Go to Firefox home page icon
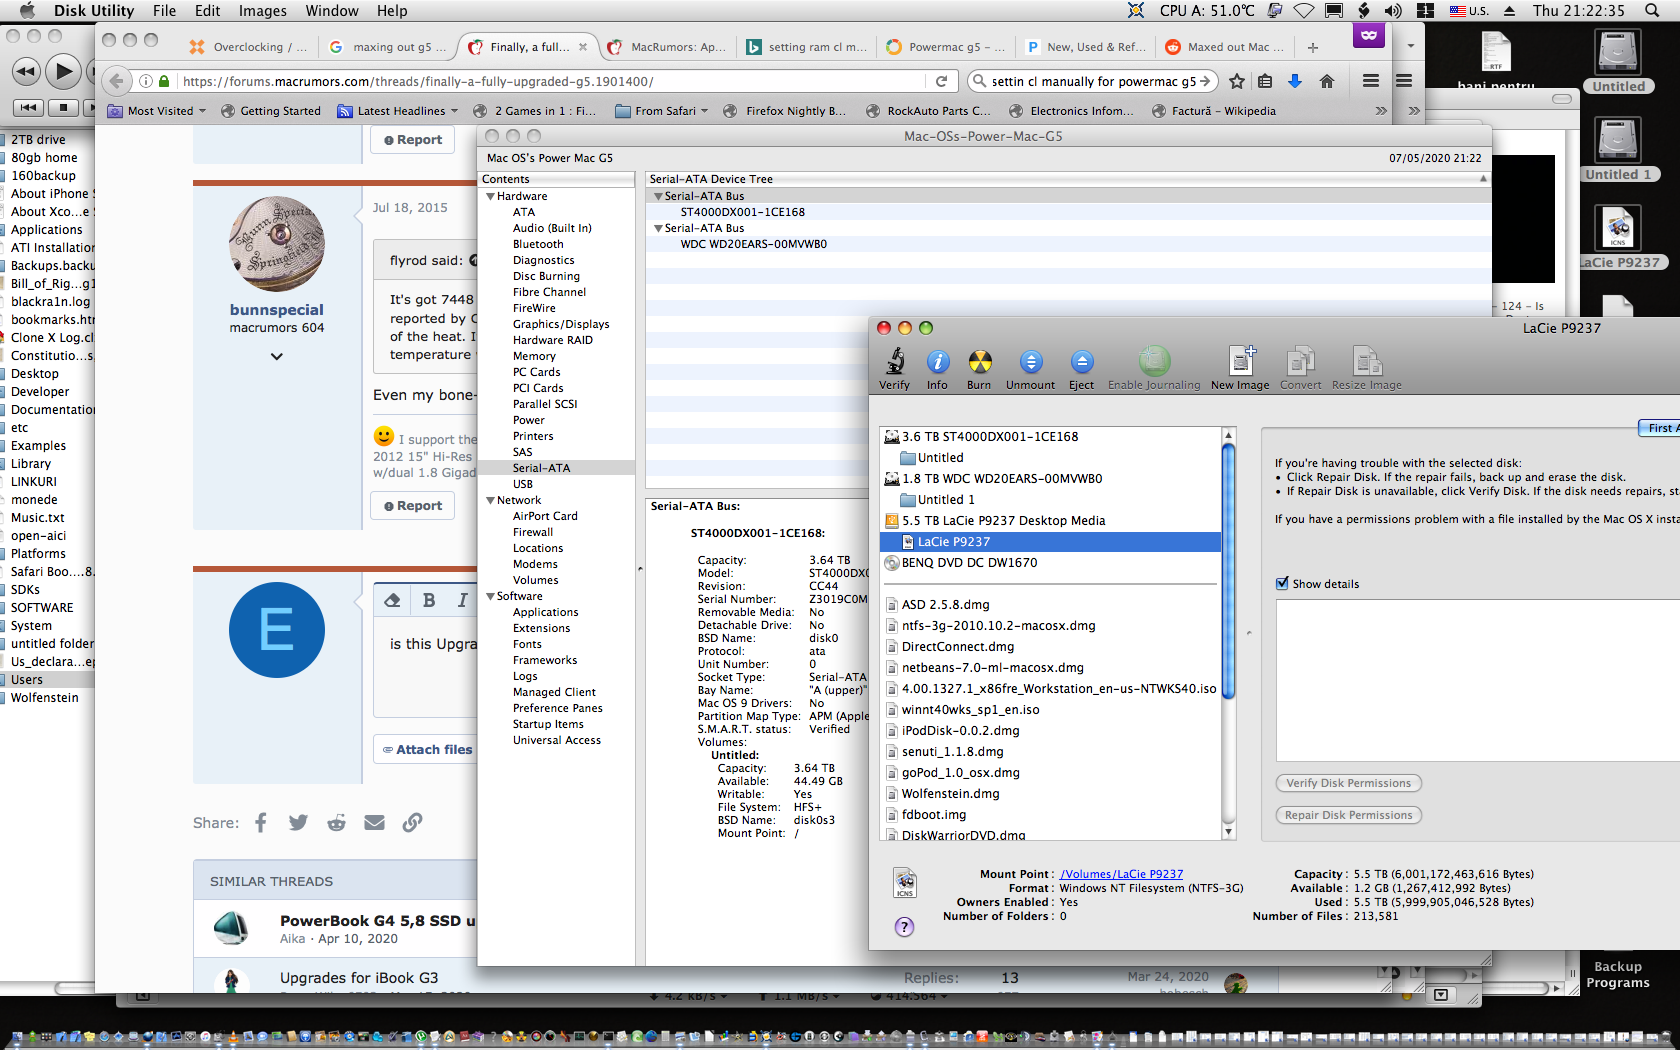The height and width of the screenshot is (1050, 1680). pyautogui.click(x=1327, y=81)
